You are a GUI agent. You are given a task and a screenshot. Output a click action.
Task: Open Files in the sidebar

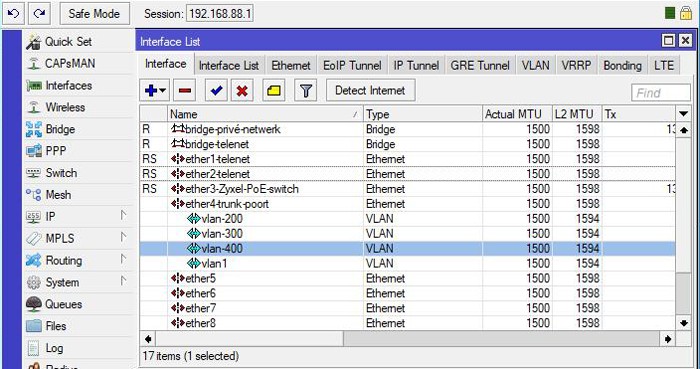click(46, 326)
